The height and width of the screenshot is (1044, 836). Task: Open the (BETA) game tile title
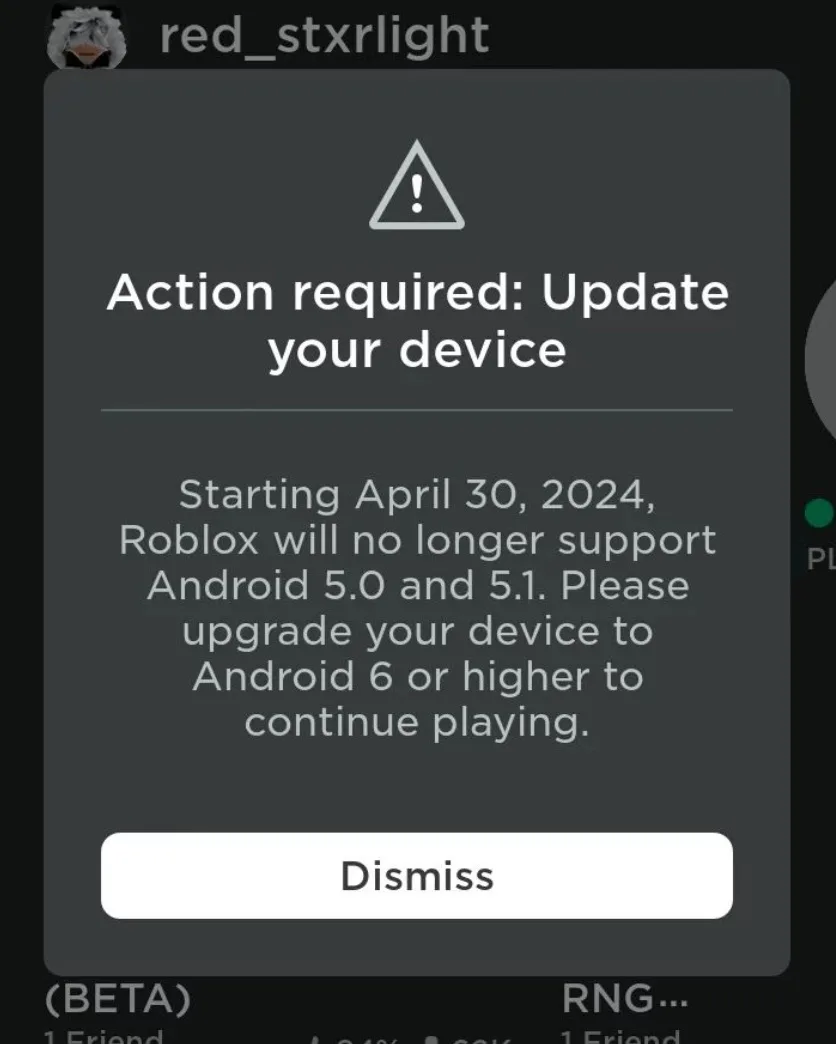click(118, 998)
